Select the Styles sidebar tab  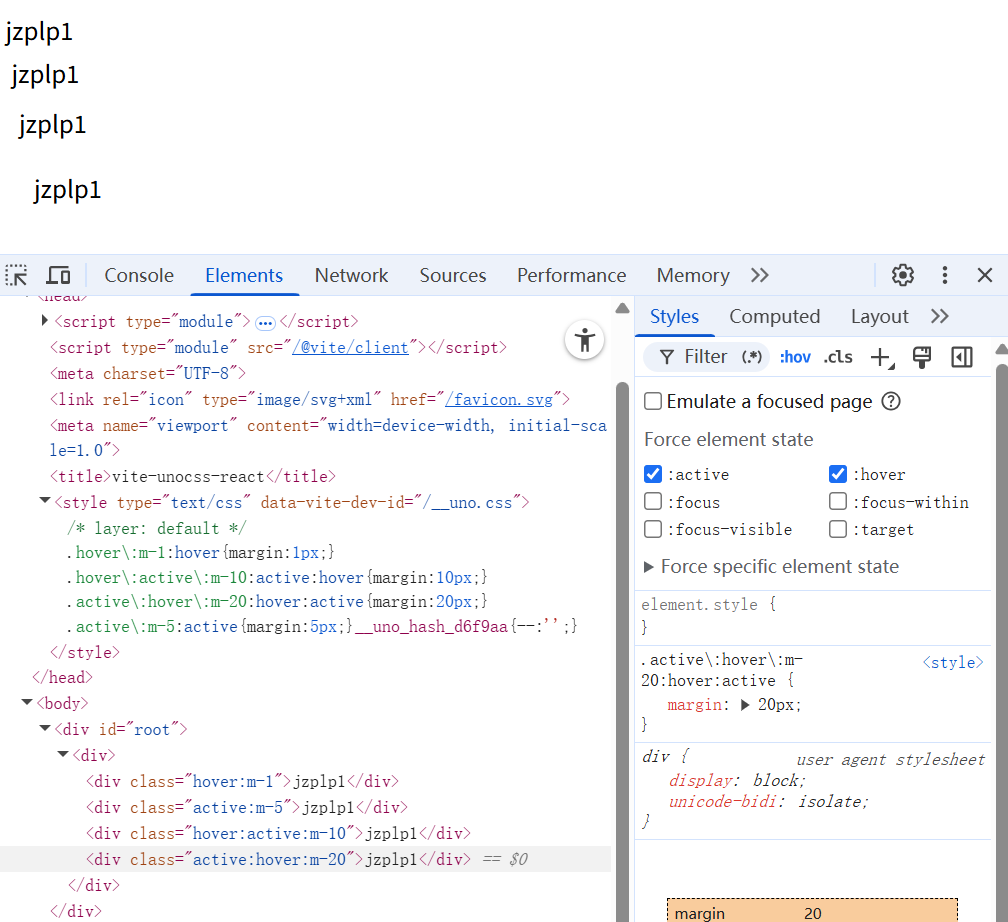(x=674, y=316)
